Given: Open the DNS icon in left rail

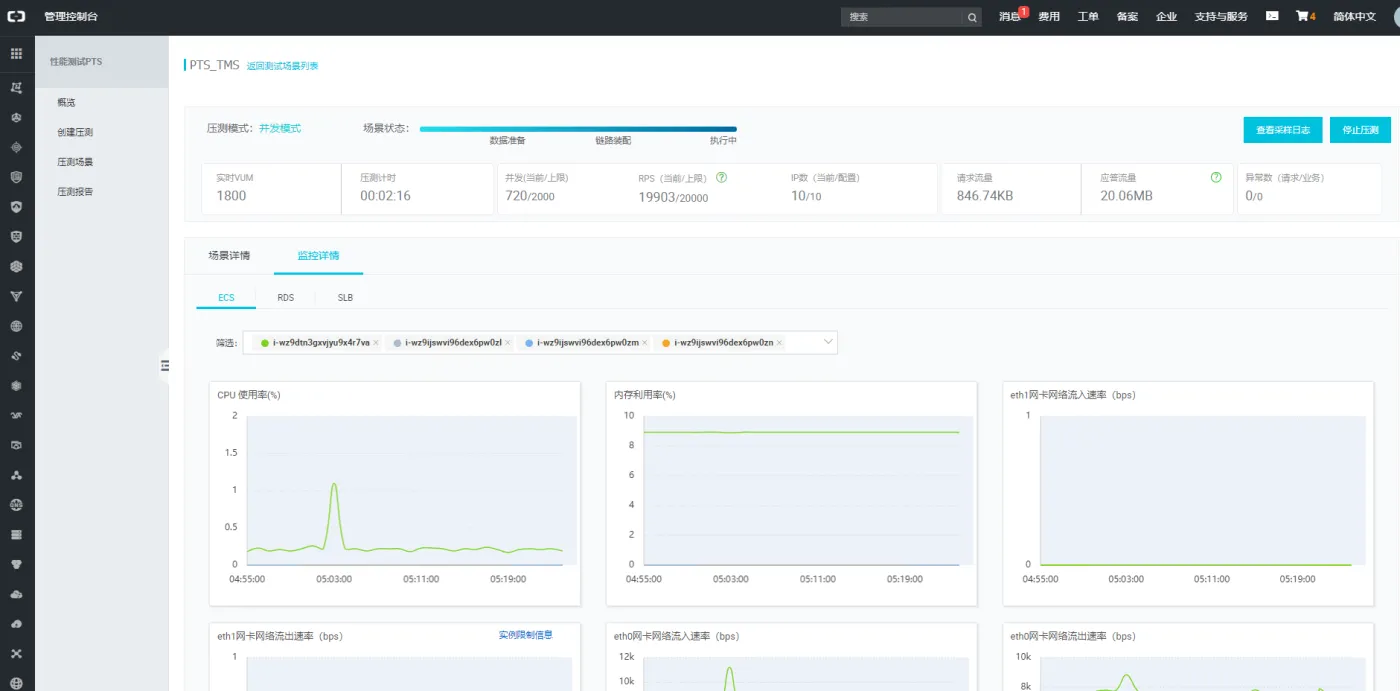Looking at the screenshot, I should 16,504.
